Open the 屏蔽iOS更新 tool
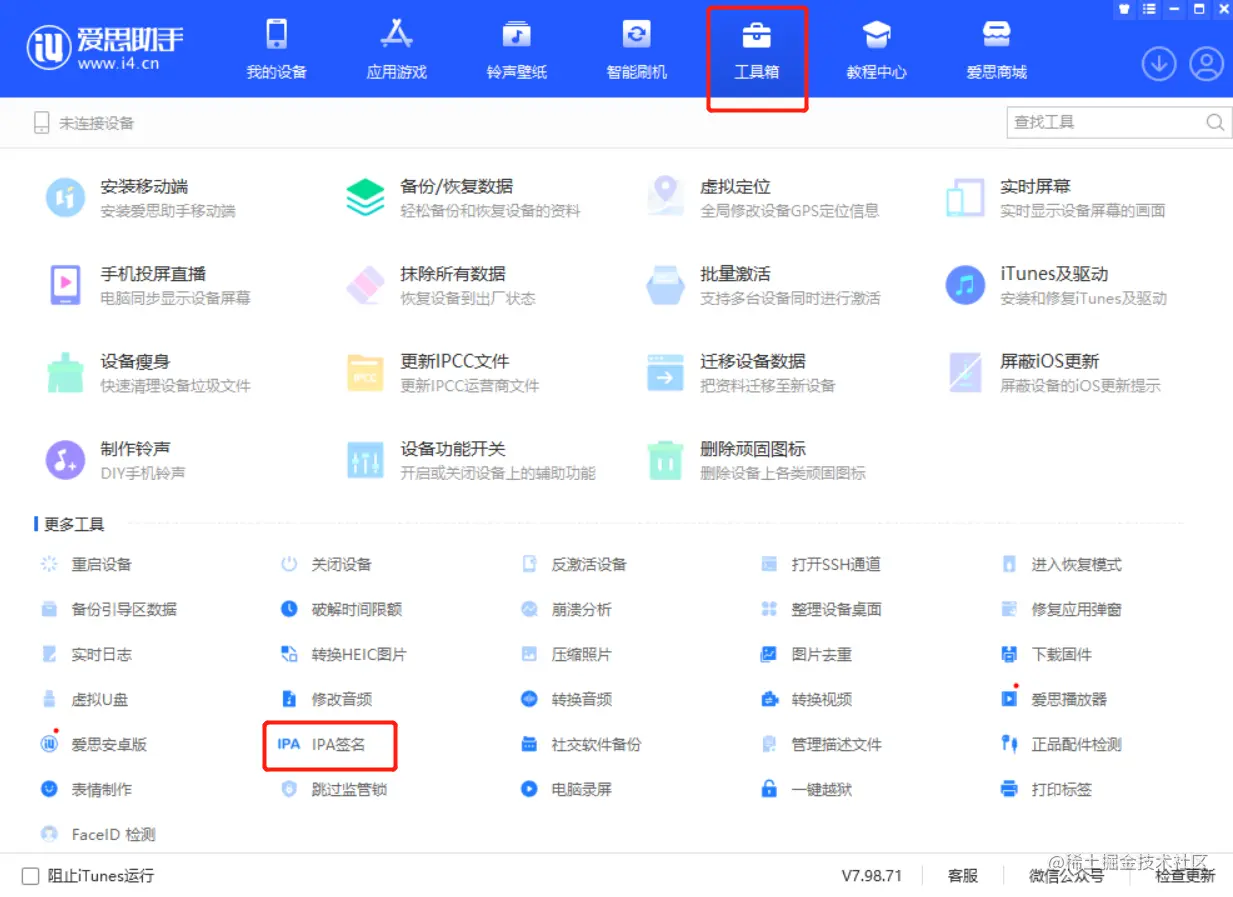 click(x=1053, y=372)
